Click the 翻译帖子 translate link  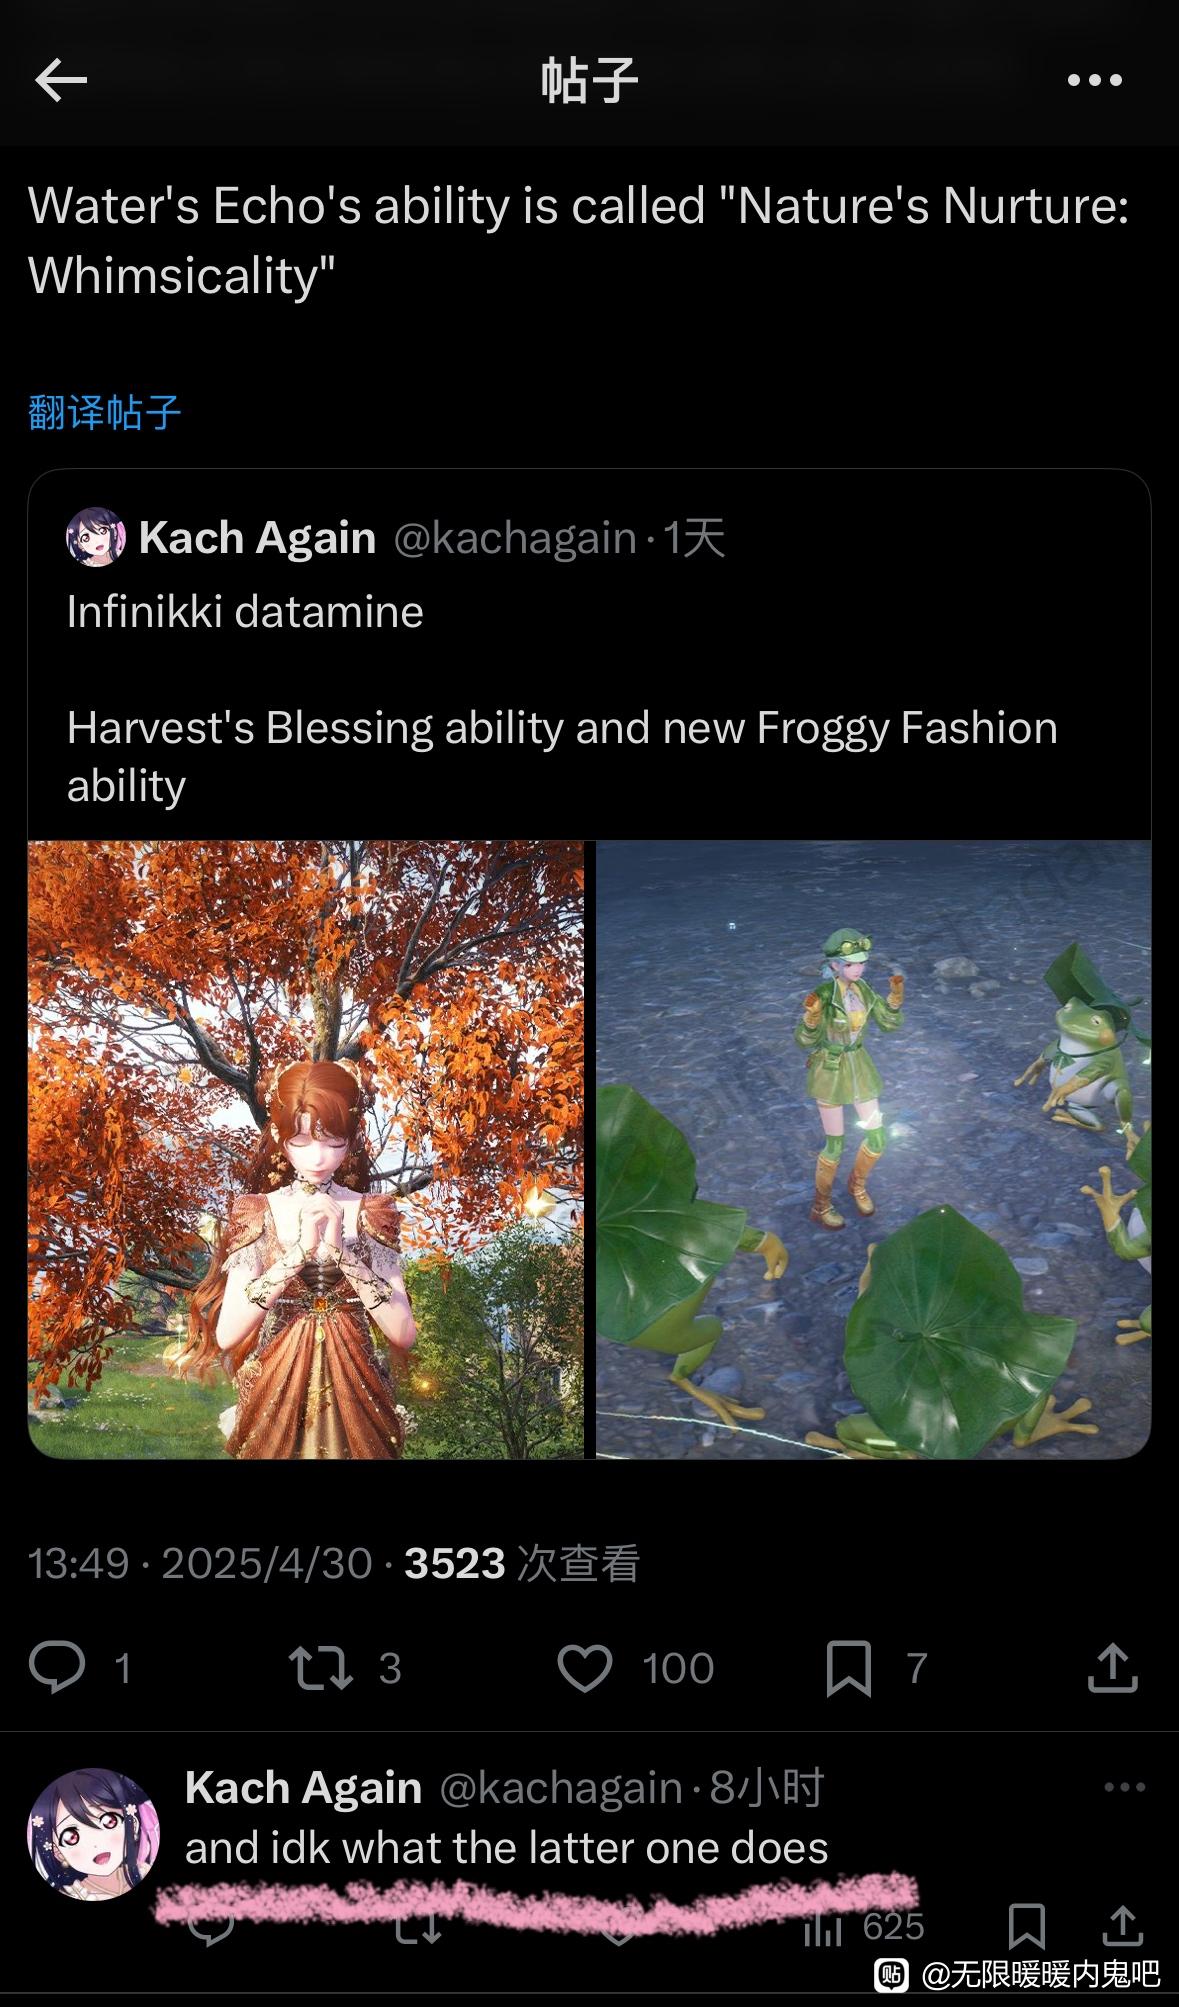click(105, 412)
